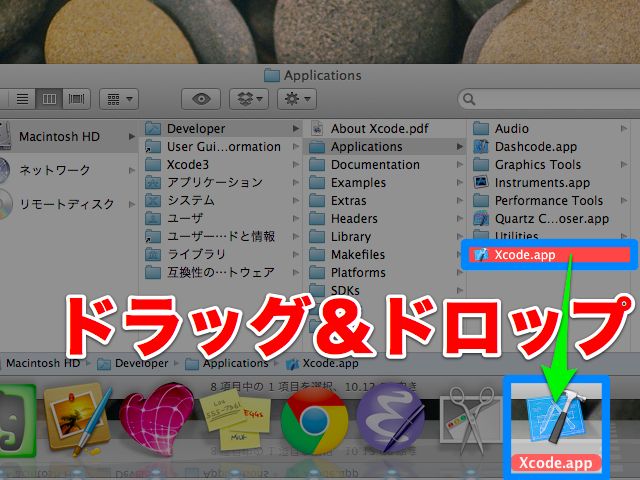This screenshot has width=640, height=480.
Task: Open the item arrangement dropdown
Action: [x=119, y=99]
